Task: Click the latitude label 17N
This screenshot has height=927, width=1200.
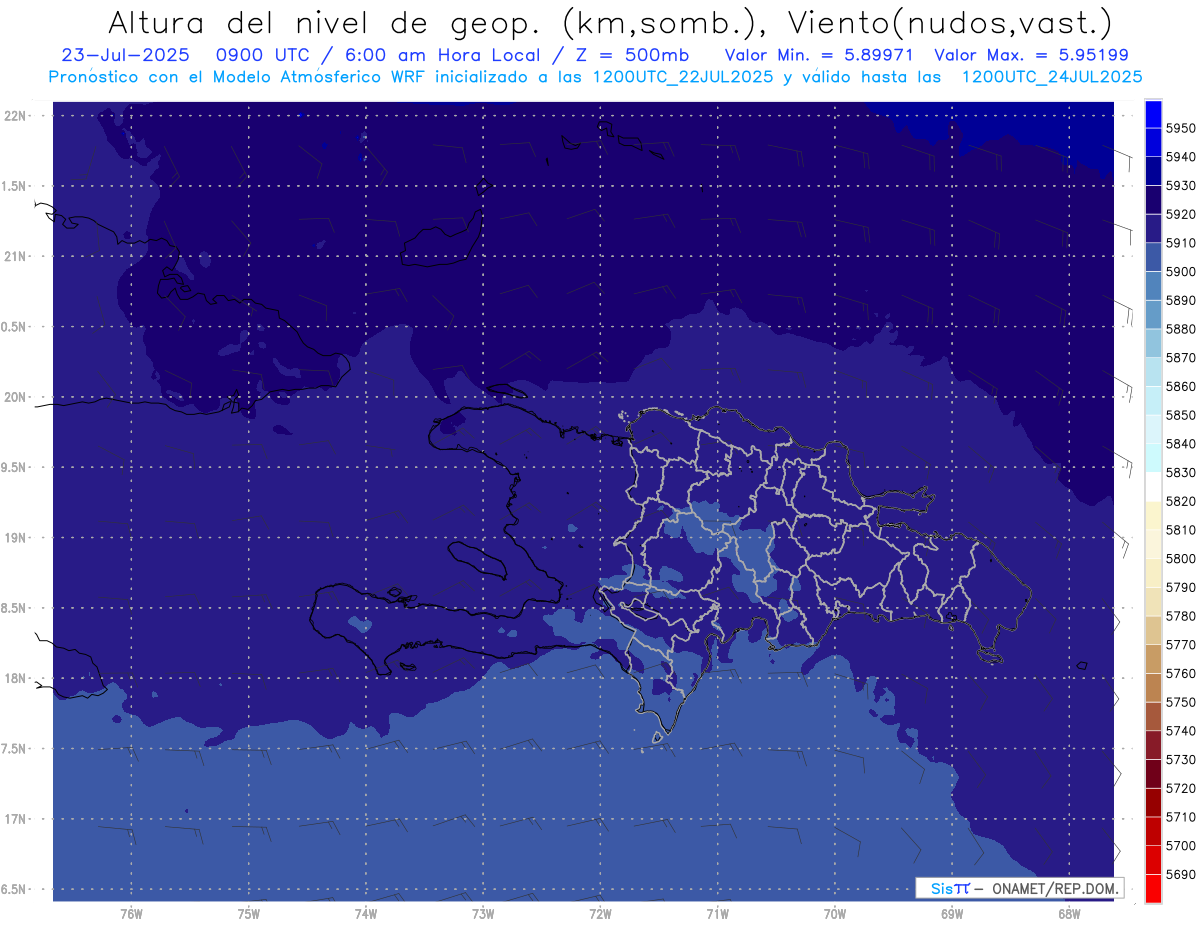Action: click(x=16, y=819)
